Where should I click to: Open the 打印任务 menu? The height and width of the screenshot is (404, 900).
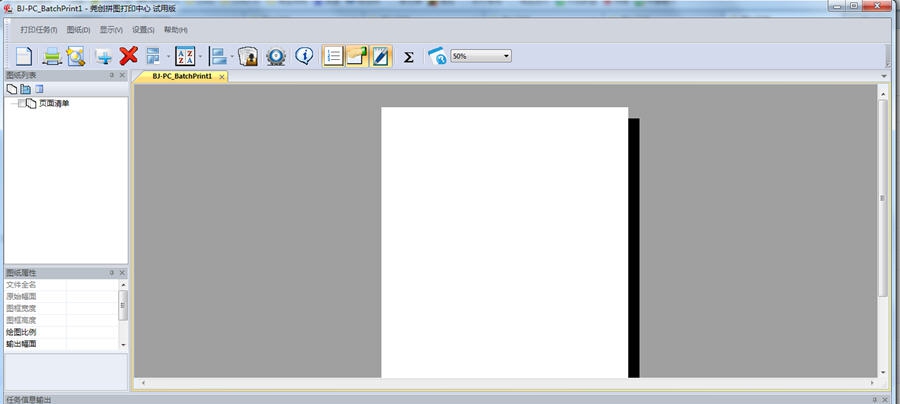38,30
